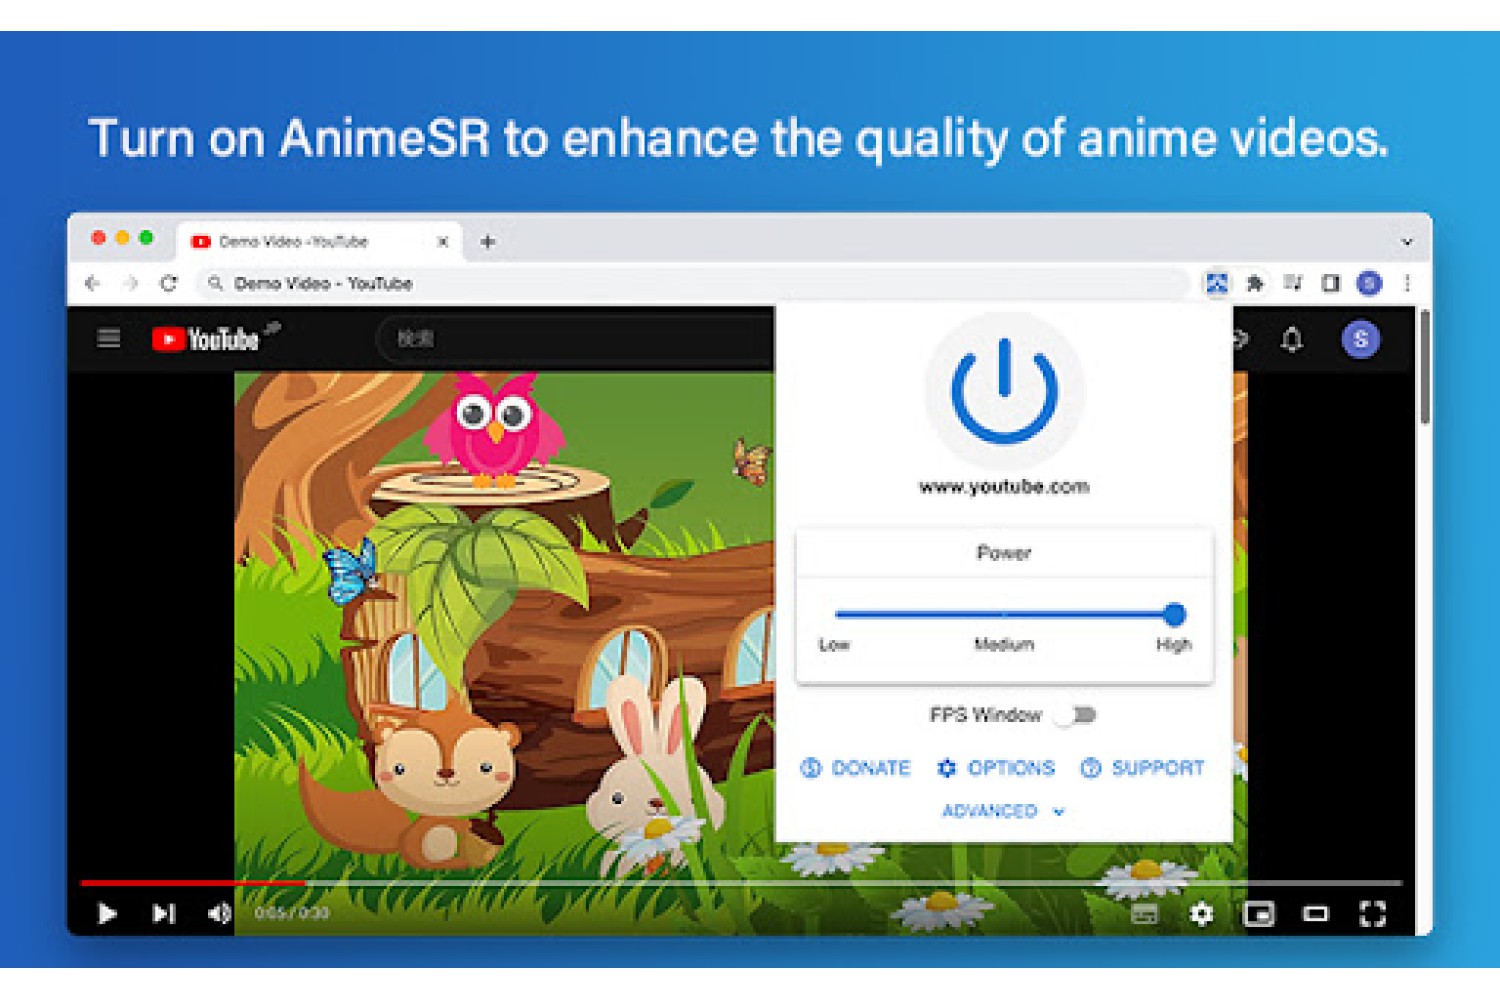Open the Chrome profile avatar
The width and height of the screenshot is (1500, 1000).
coord(1369,283)
